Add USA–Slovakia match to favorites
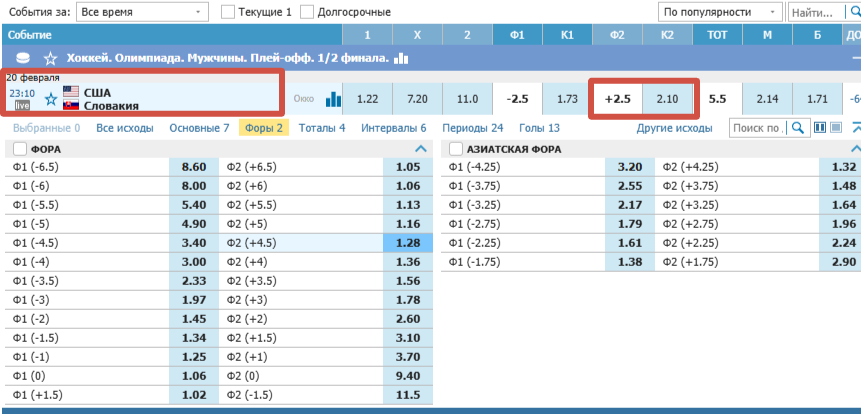The image size is (861, 414). (51, 99)
